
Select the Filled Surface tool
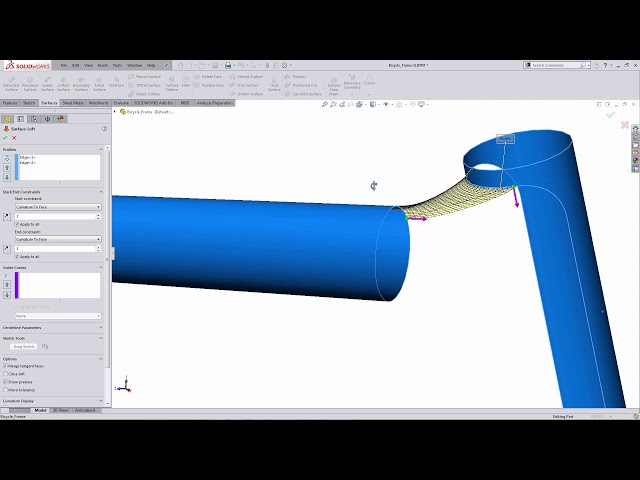point(99,83)
